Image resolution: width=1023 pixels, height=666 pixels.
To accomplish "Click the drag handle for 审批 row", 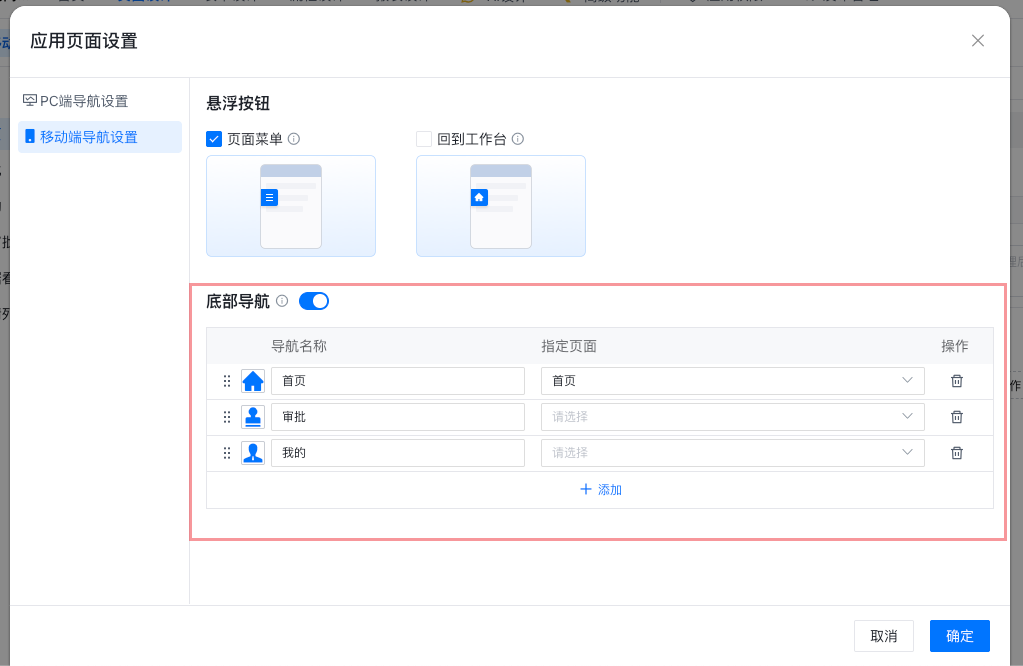I will 227,417.
